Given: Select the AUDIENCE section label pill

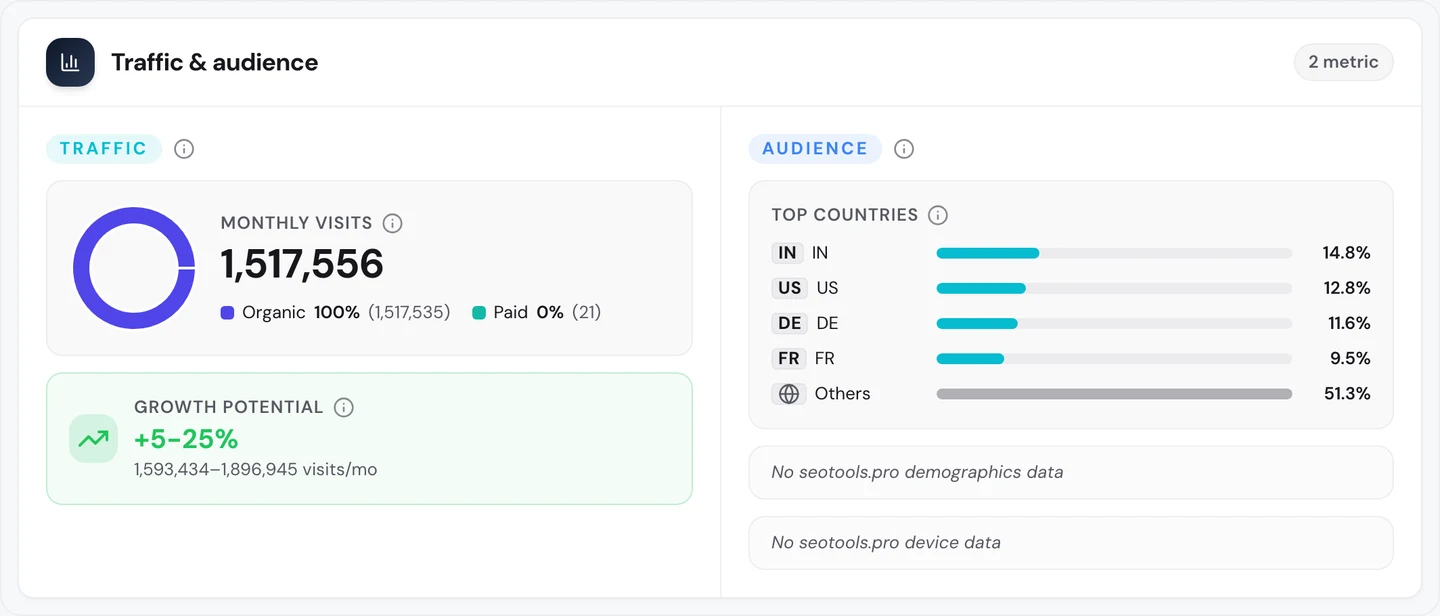Looking at the screenshot, I should (815, 149).
